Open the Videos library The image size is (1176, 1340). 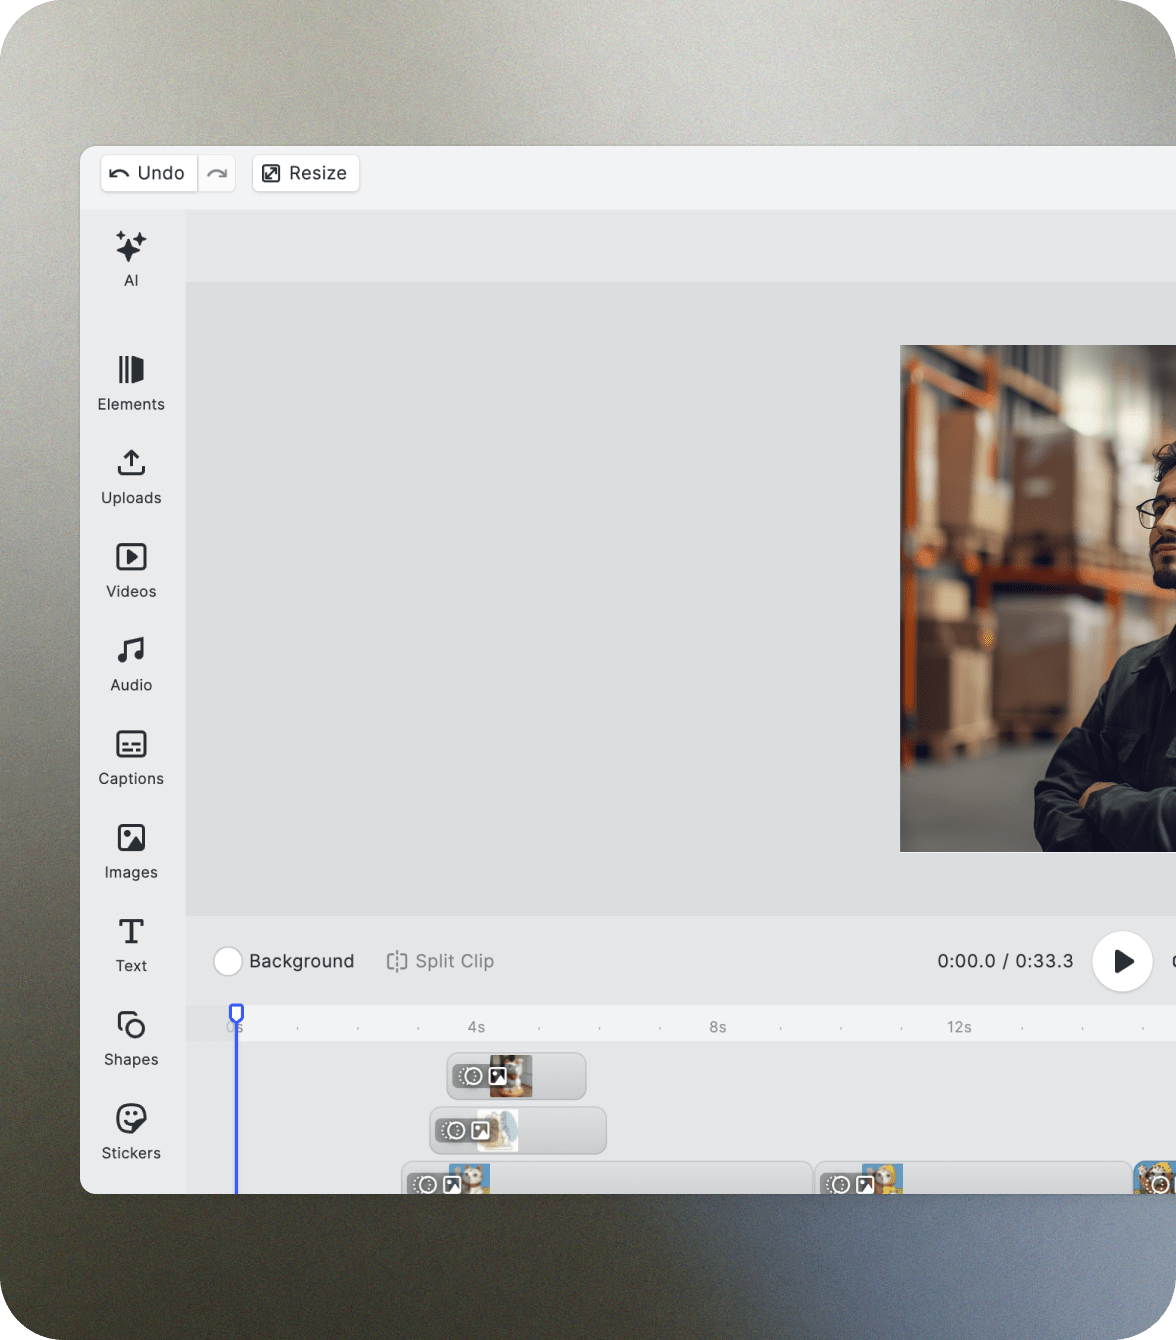[131, 570]
